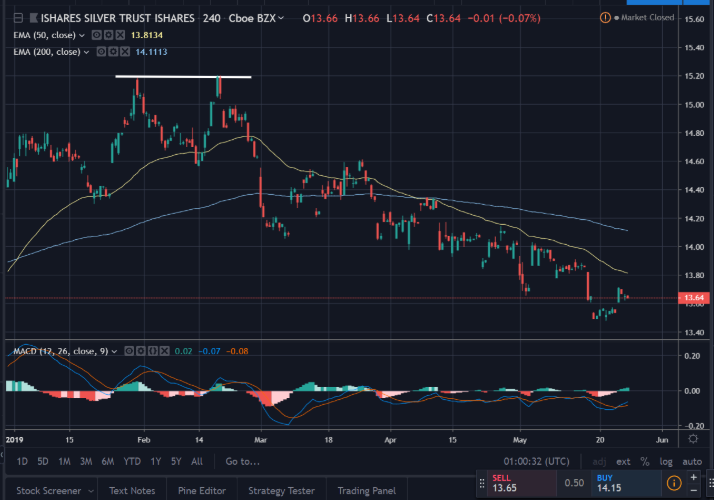The height and width of the screenshot is (500, 714).
Task: Toggle percent scale mode
Action: (x=645, y=462)
